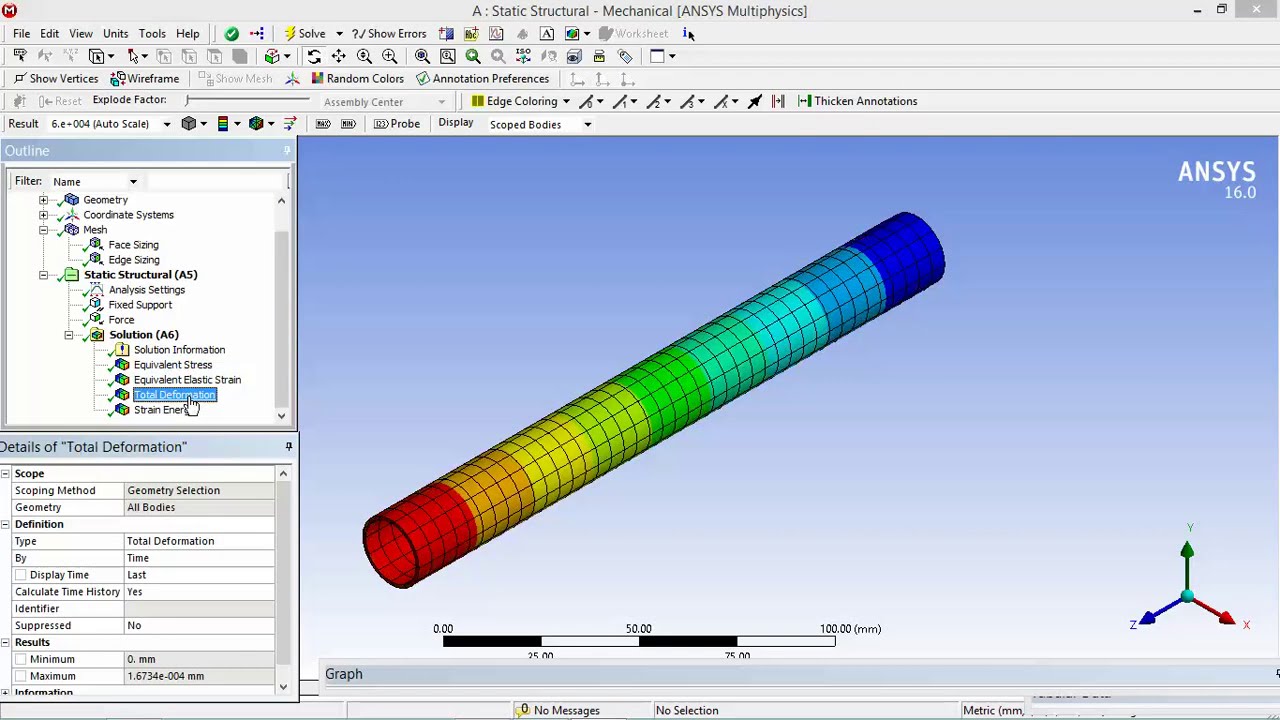Collapse the Scope section in Details
1280x720 pixels.
tap(6, 473)
